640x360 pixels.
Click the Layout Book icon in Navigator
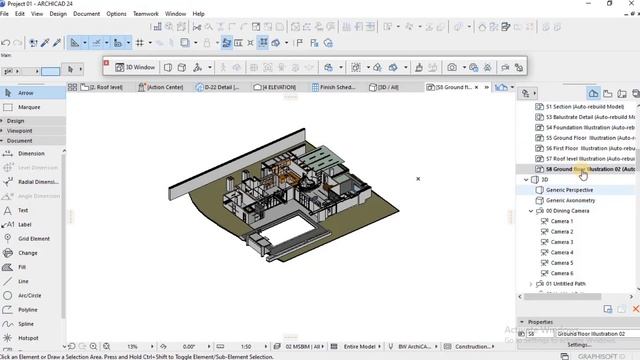[622, 93]
